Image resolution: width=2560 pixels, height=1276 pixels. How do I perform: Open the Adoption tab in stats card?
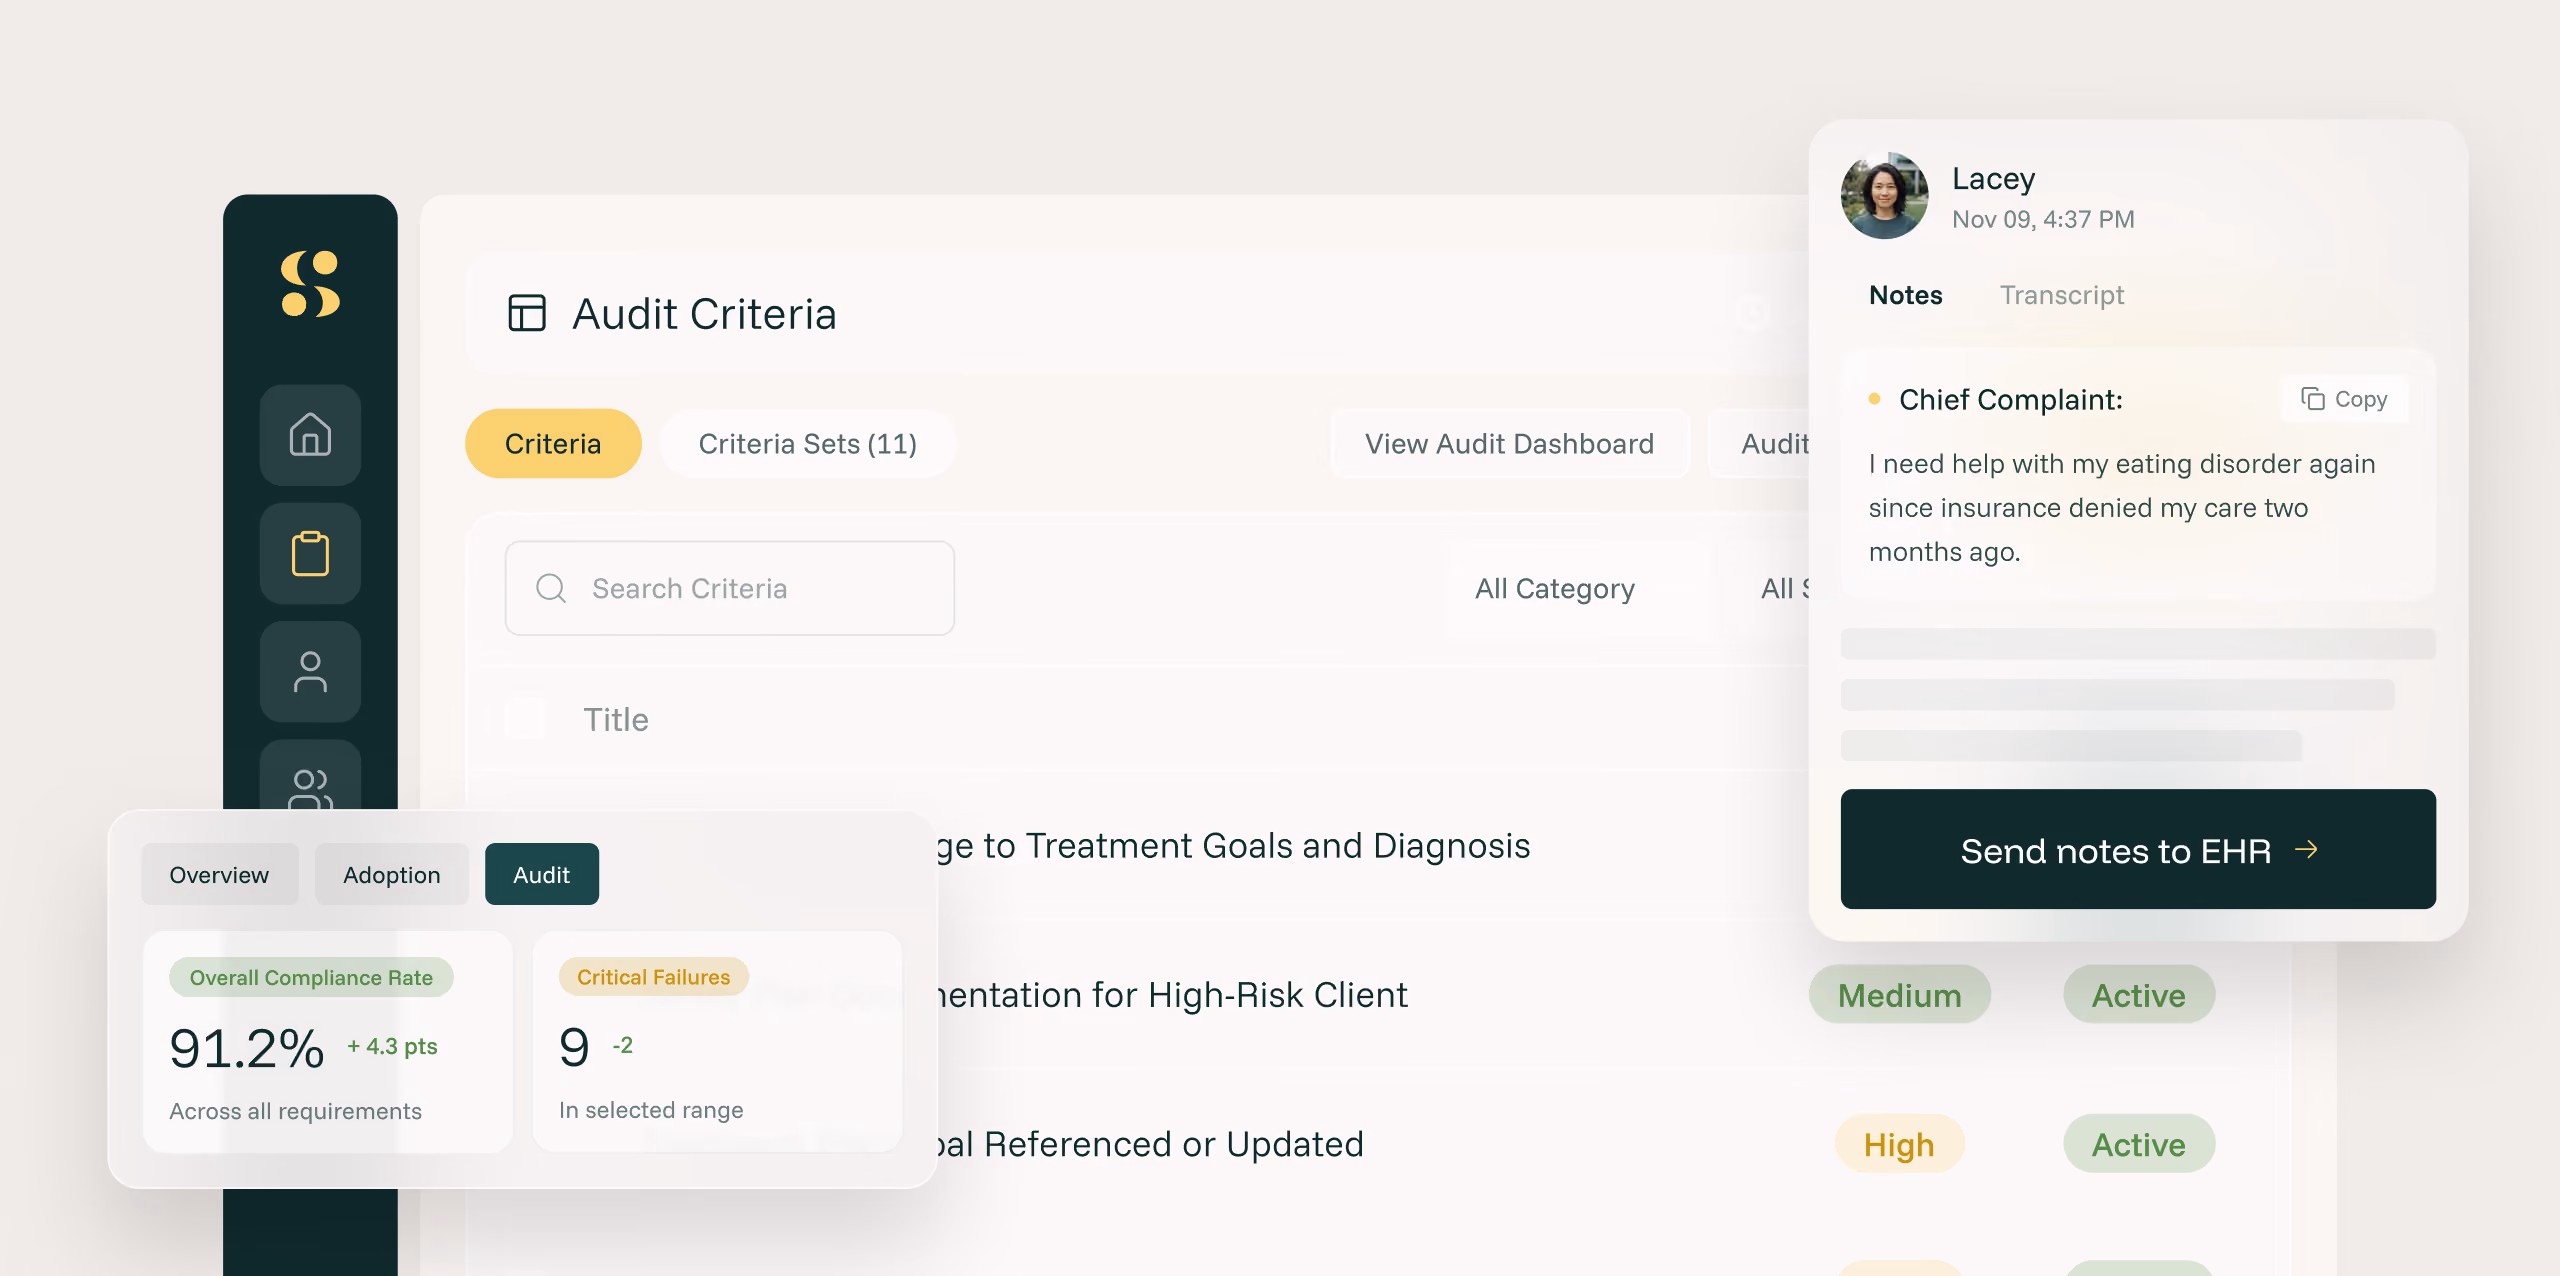(391, 874)
